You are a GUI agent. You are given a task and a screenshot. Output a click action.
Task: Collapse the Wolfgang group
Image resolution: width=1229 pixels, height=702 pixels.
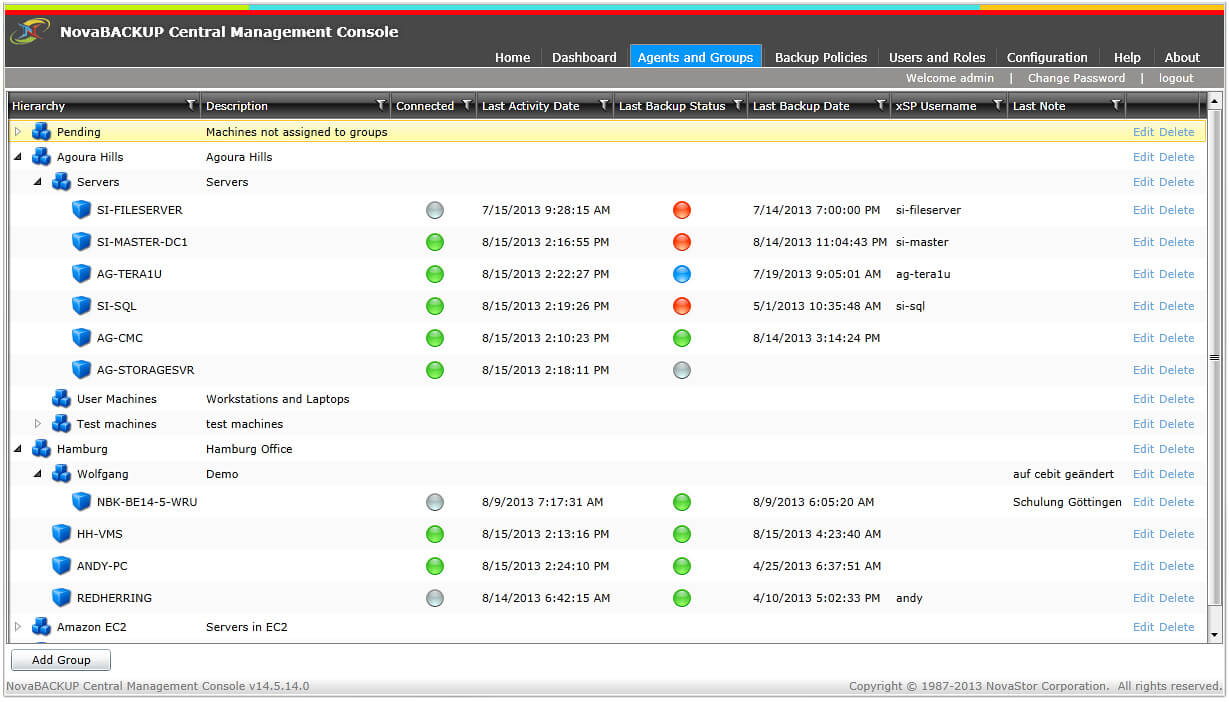pyautogui.click(x=38, y=474)
